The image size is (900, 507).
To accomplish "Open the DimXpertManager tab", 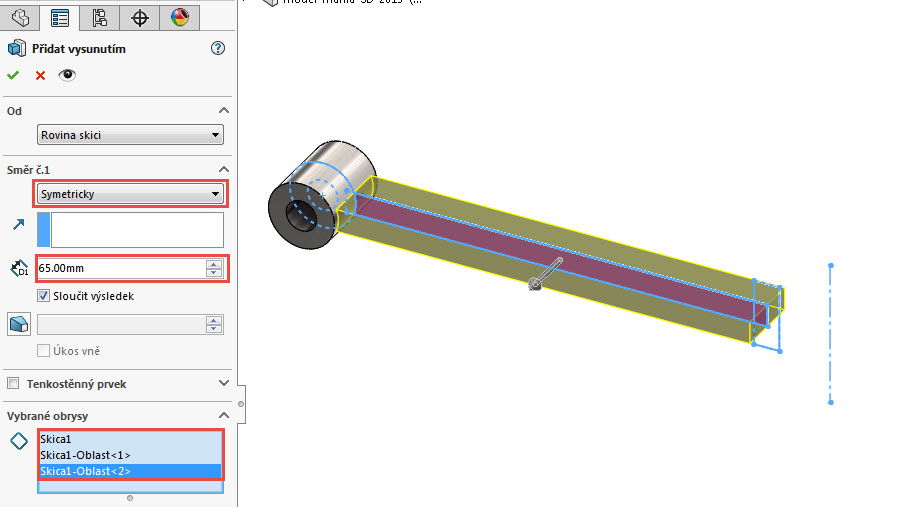I will (139, 17).
